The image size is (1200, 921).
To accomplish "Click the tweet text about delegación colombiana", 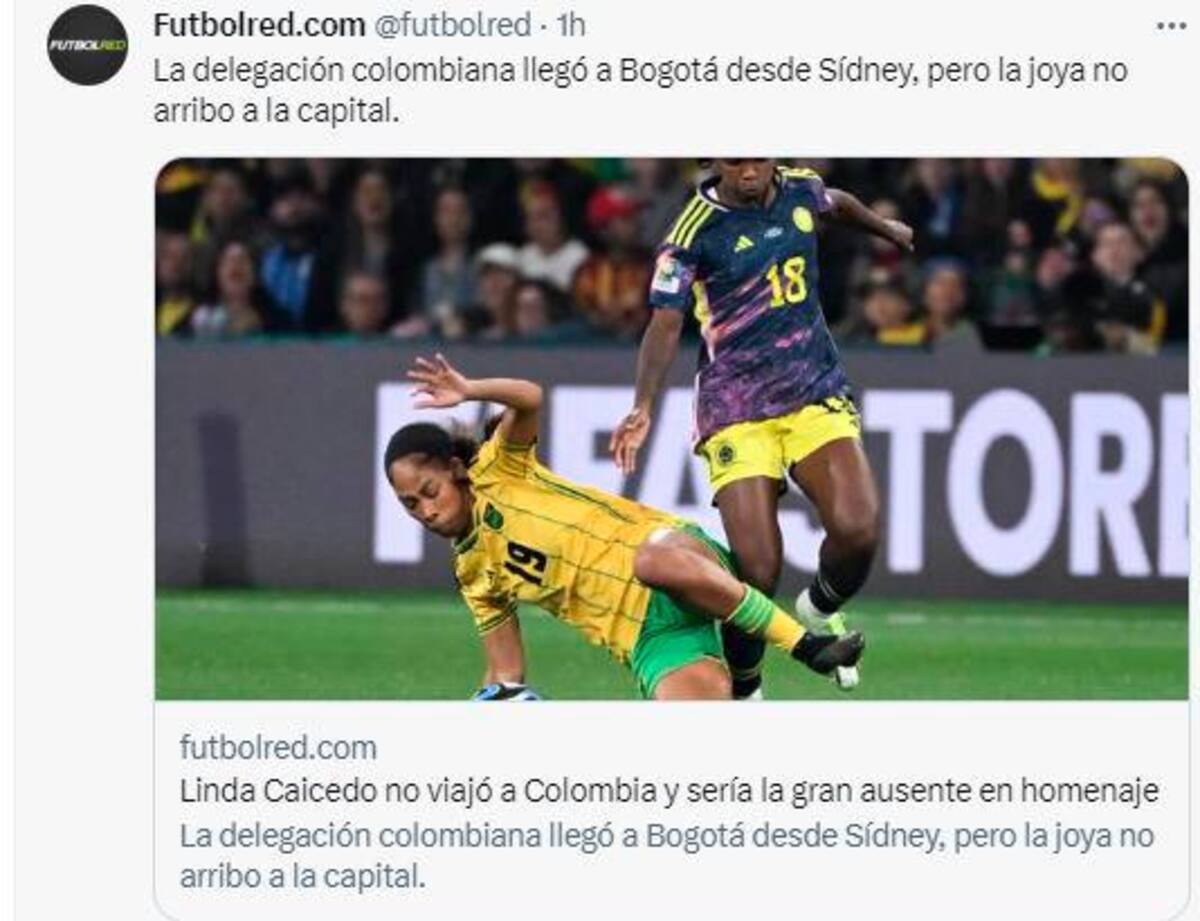I will [640, 92].
